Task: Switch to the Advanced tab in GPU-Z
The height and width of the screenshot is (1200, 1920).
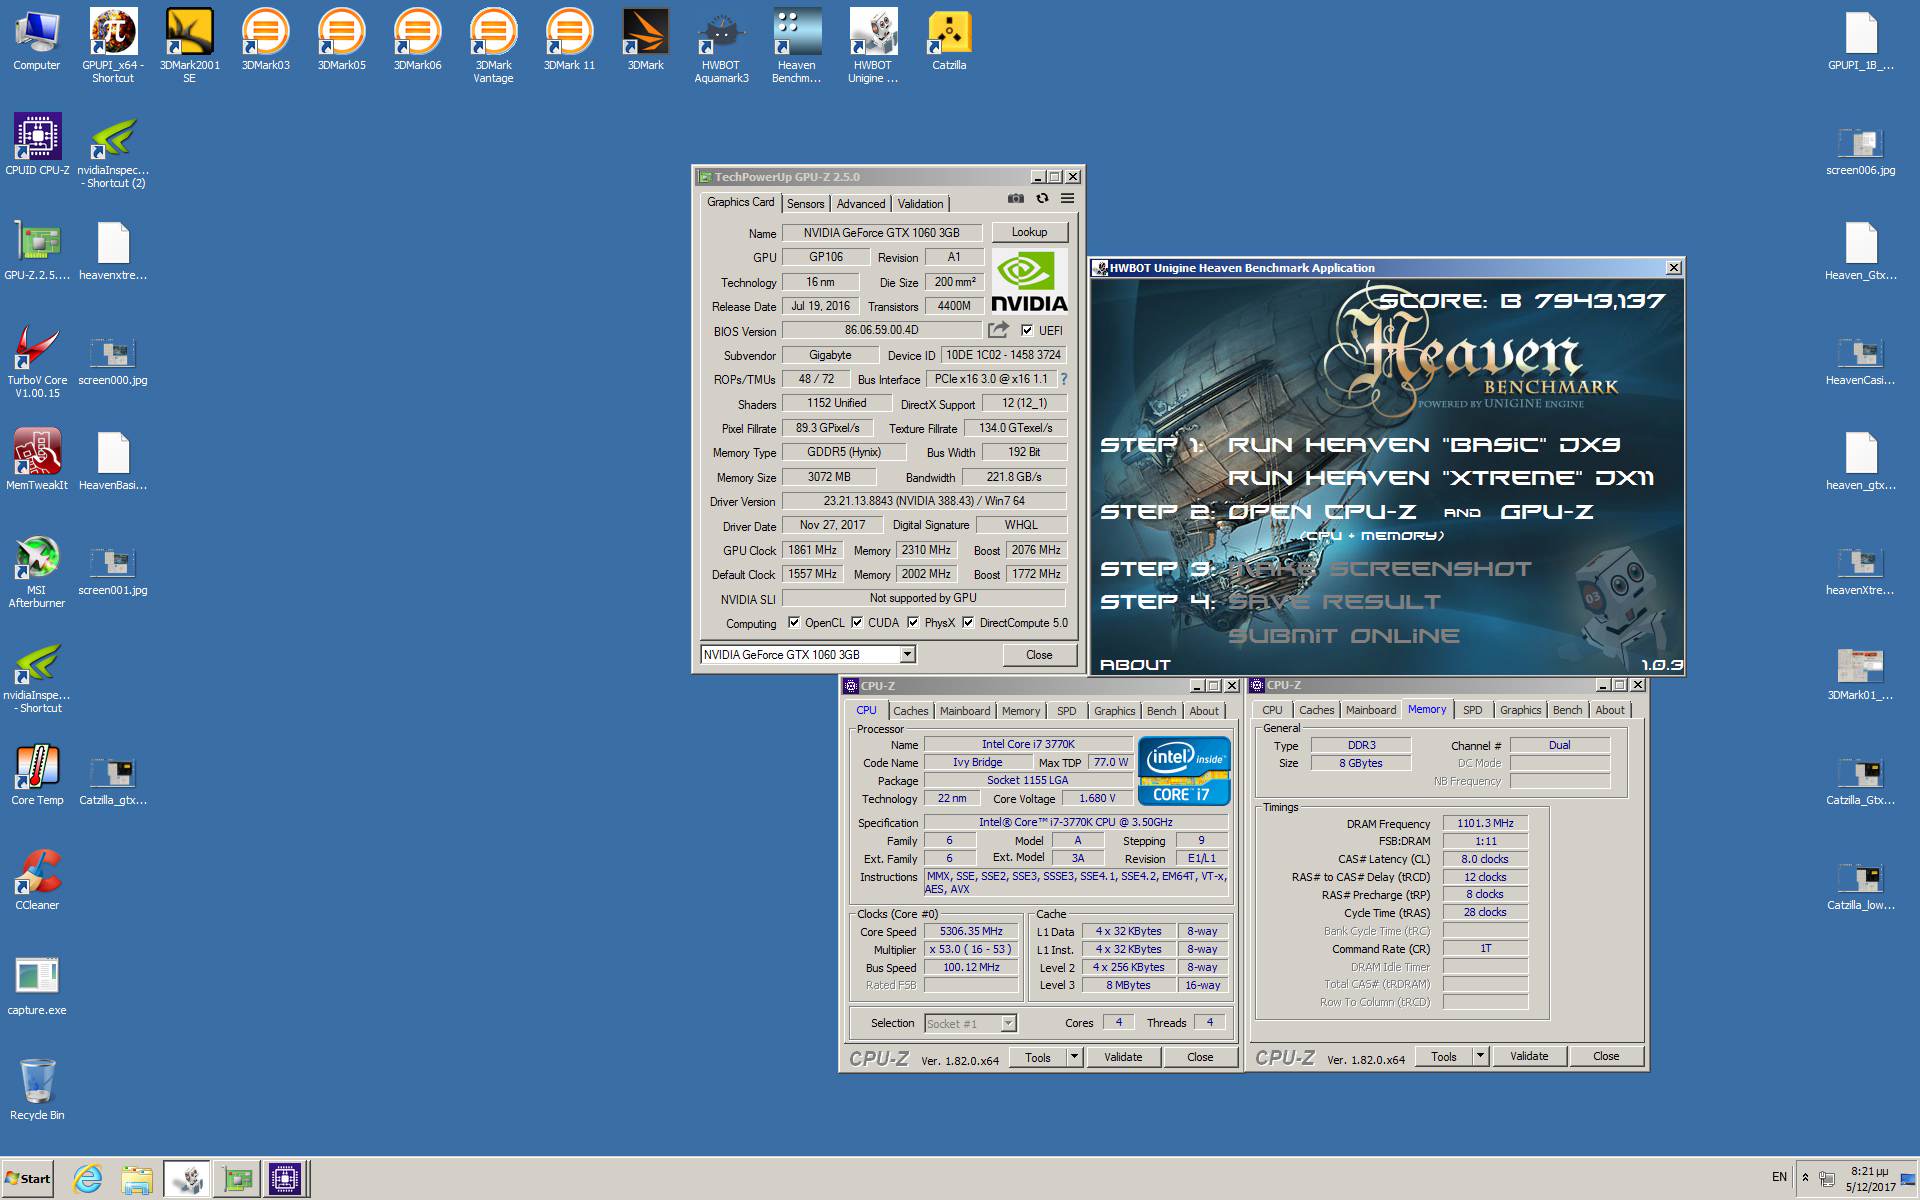Action: coord(860,203)
